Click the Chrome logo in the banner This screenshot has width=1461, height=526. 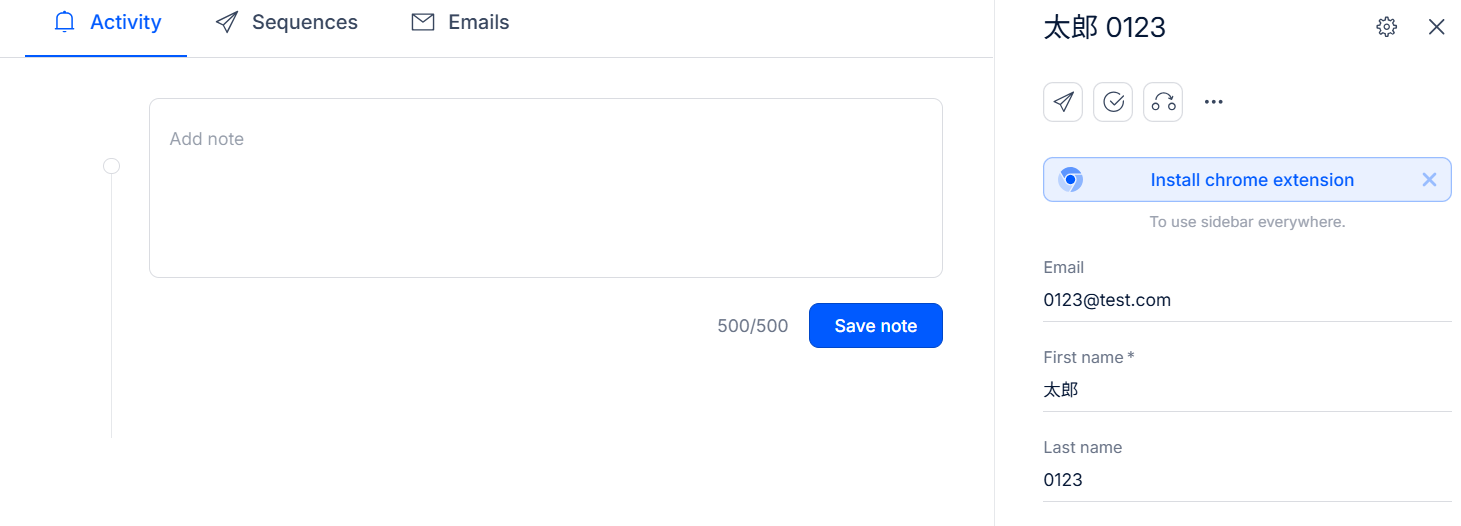(1070, 180)
